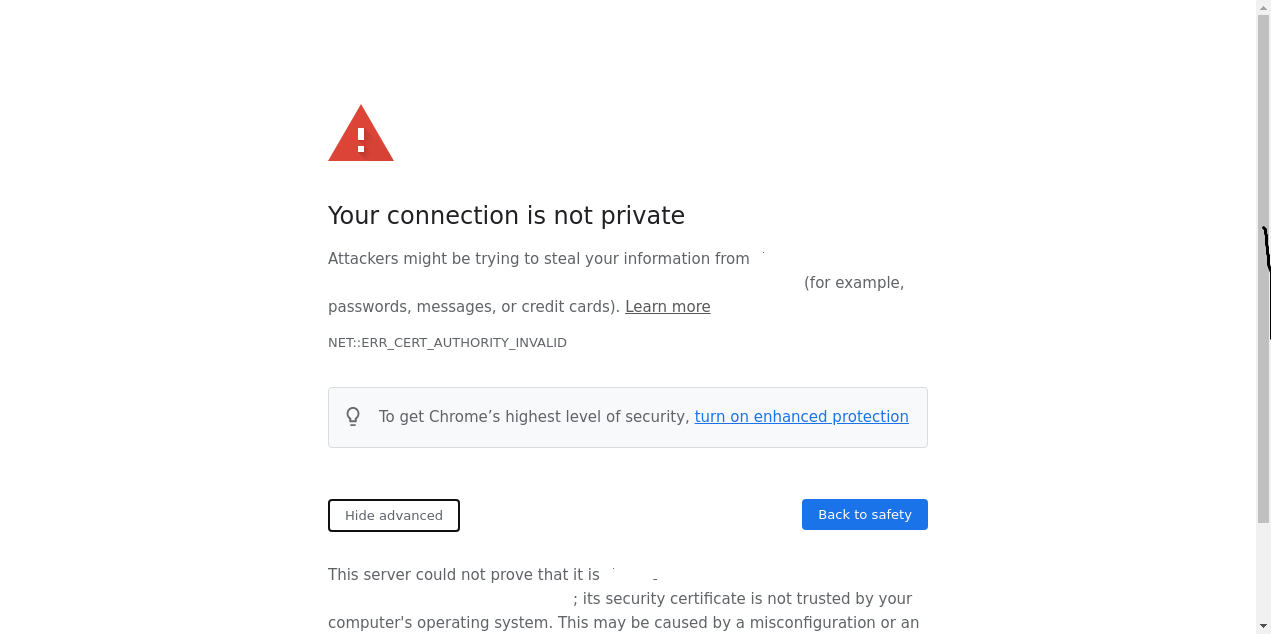
Task: Click the Hide advanced button border
Action: tap(393, 501)
